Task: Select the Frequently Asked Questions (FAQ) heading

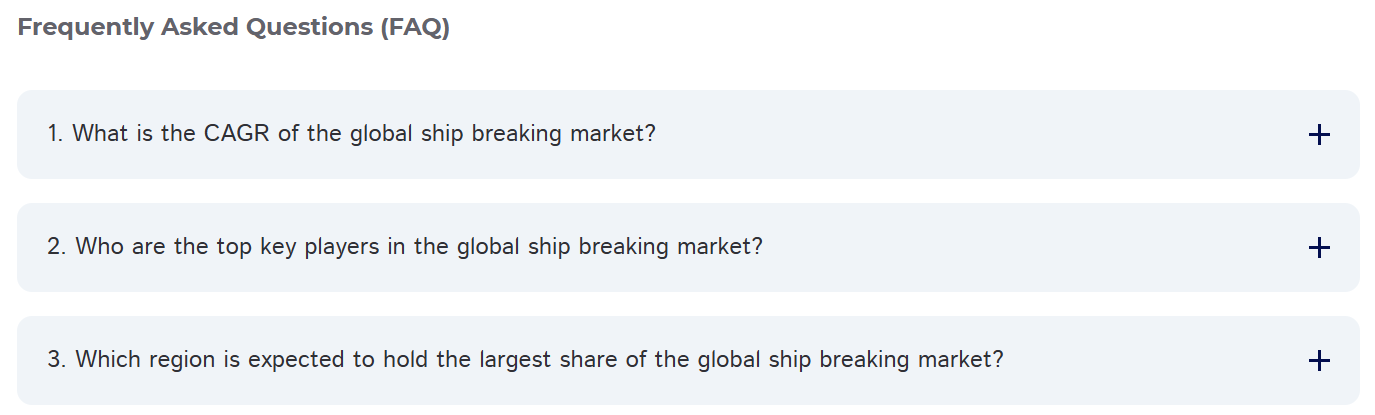Action: click(234, 27)
